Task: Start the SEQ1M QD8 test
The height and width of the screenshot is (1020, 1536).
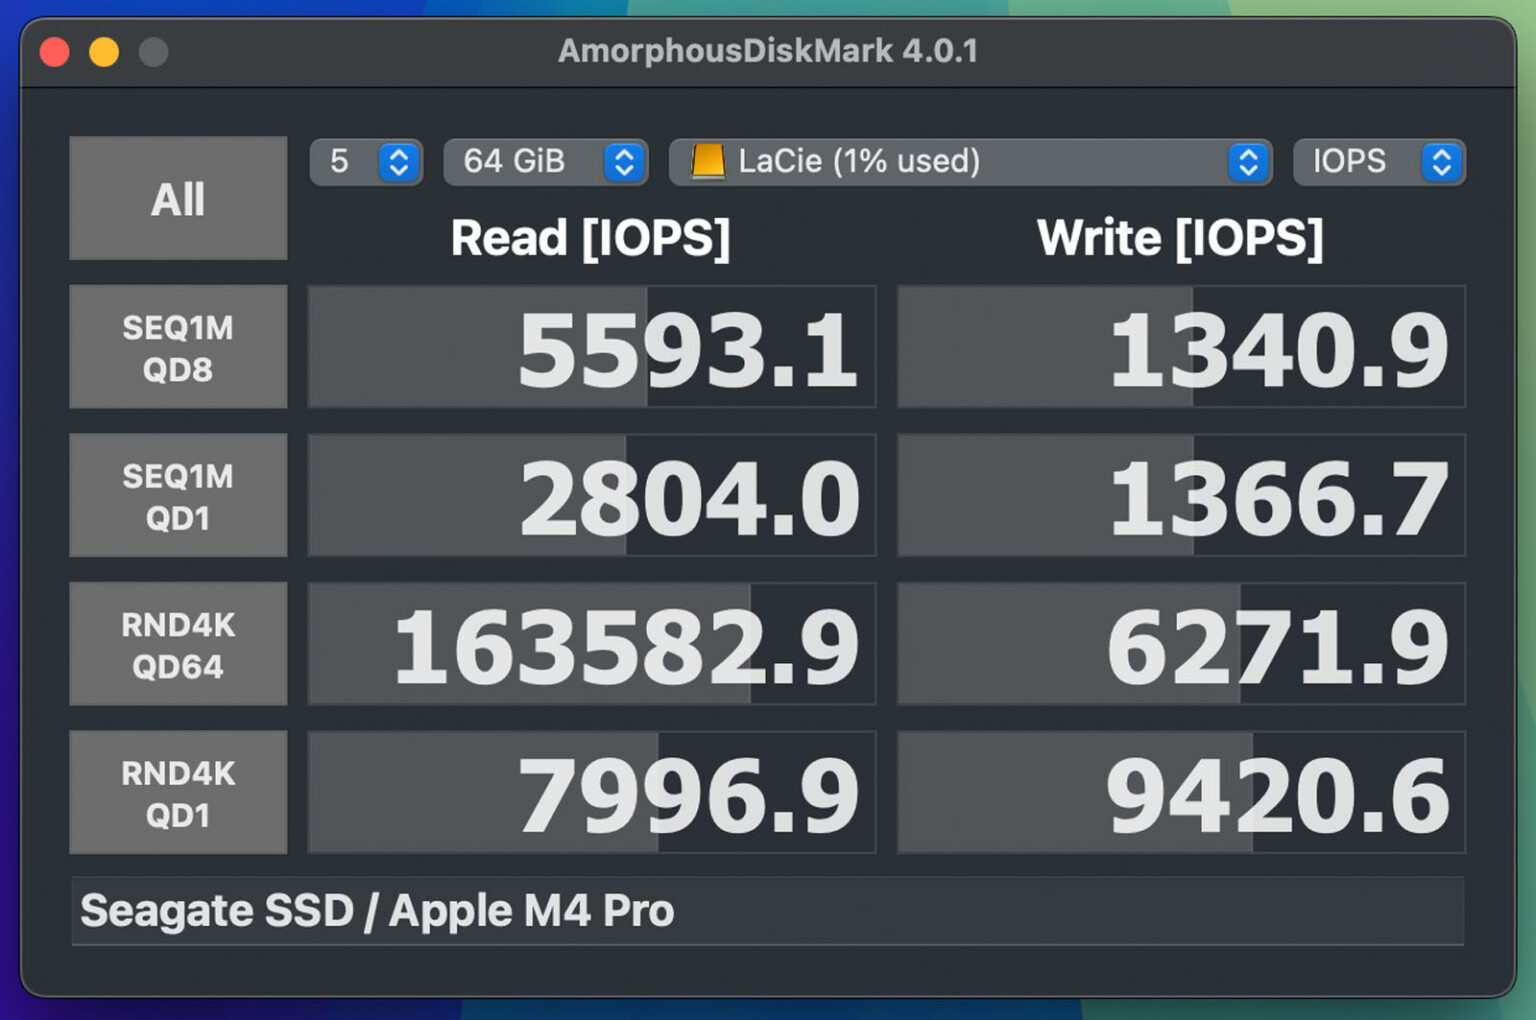Action: coord(178,347)
